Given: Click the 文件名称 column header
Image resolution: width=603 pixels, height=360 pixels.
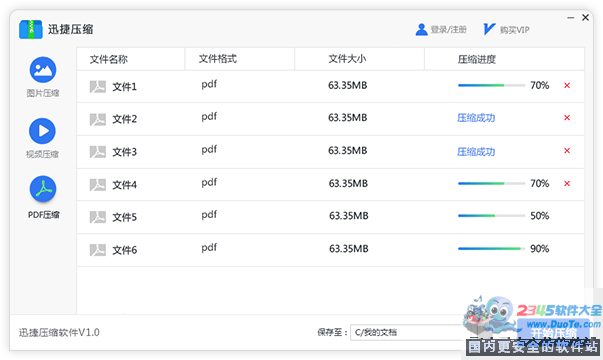Looking at the screenshot, I should click(109, 59).
